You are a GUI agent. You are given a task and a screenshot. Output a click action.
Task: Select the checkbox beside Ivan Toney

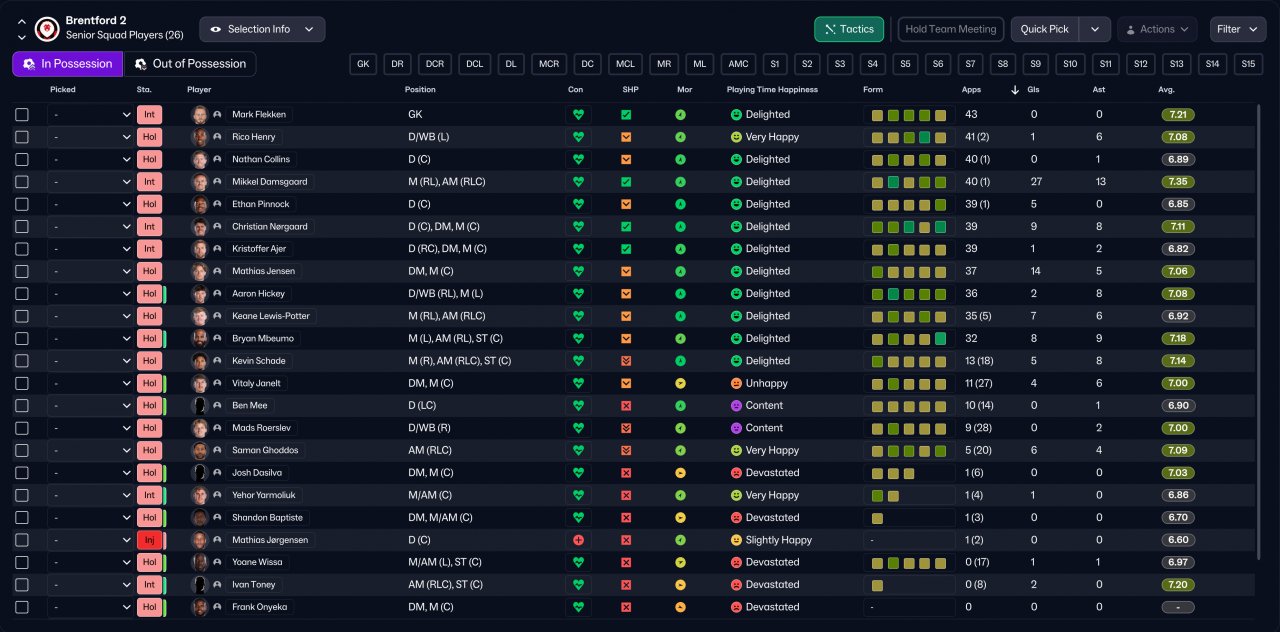[x=22, y=585]
